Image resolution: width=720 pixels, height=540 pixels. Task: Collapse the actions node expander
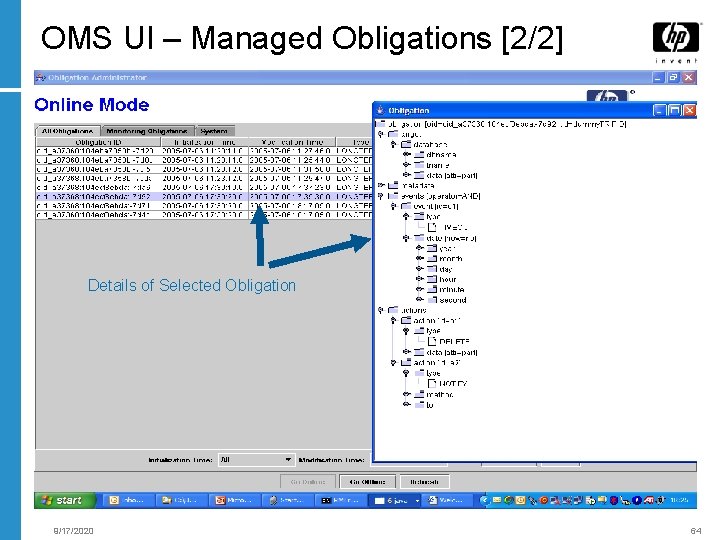tap(380, 310)
